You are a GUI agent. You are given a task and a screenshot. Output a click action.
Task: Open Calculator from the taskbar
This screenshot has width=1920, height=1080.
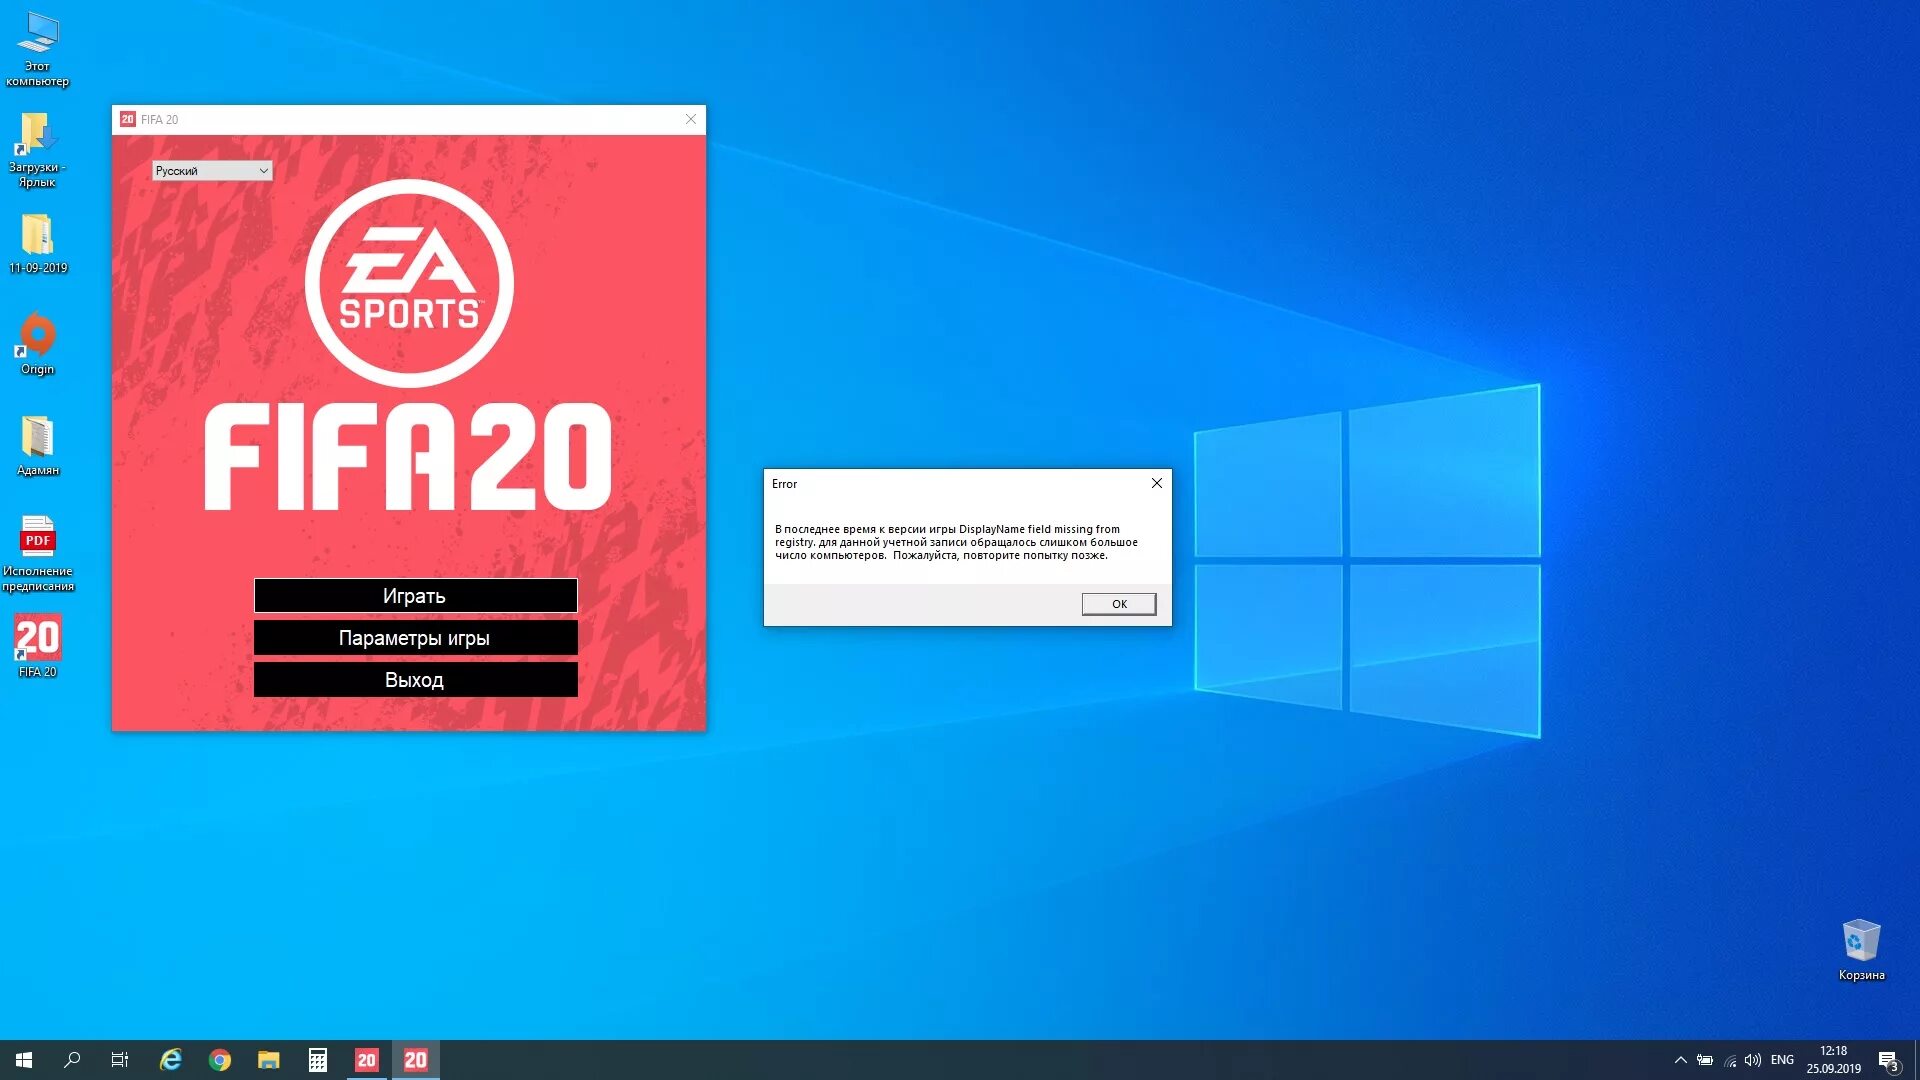[318, 1060]
